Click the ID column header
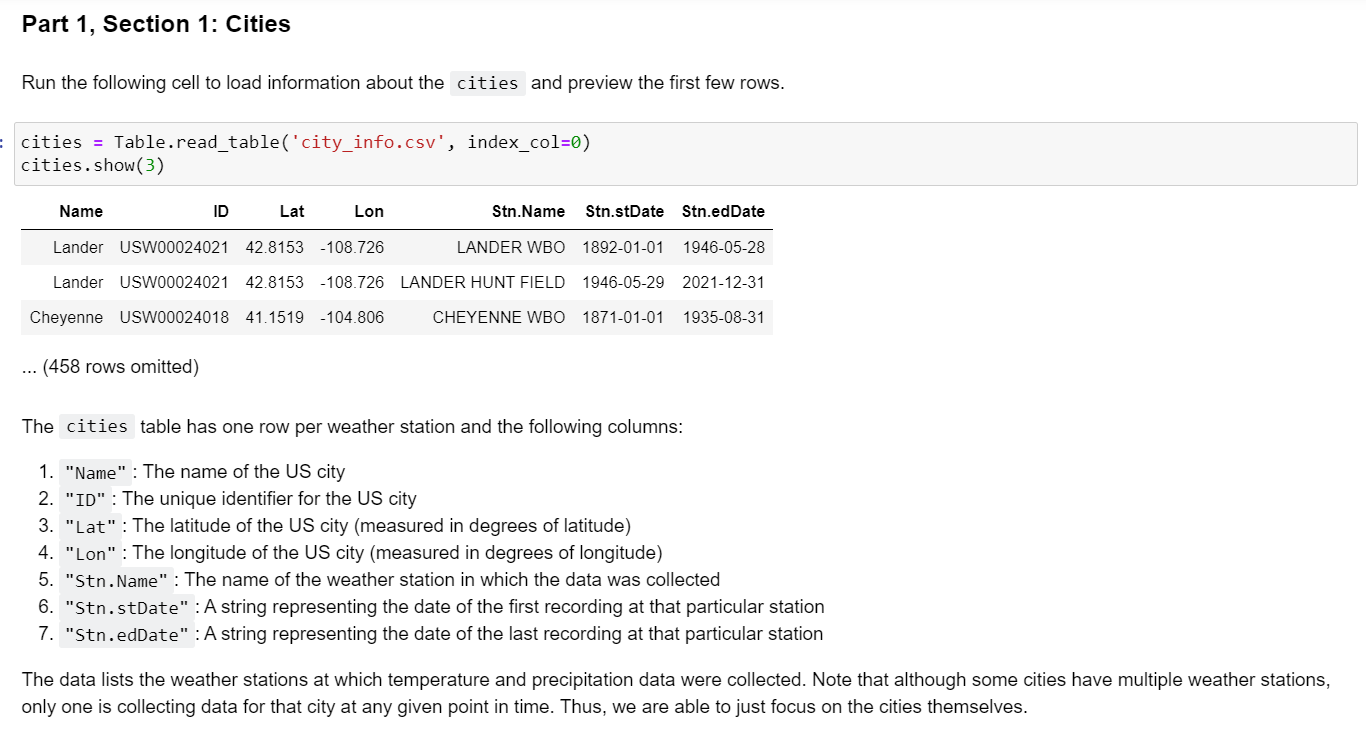Screen dimensions: 1366x733 tap(221, 211)
